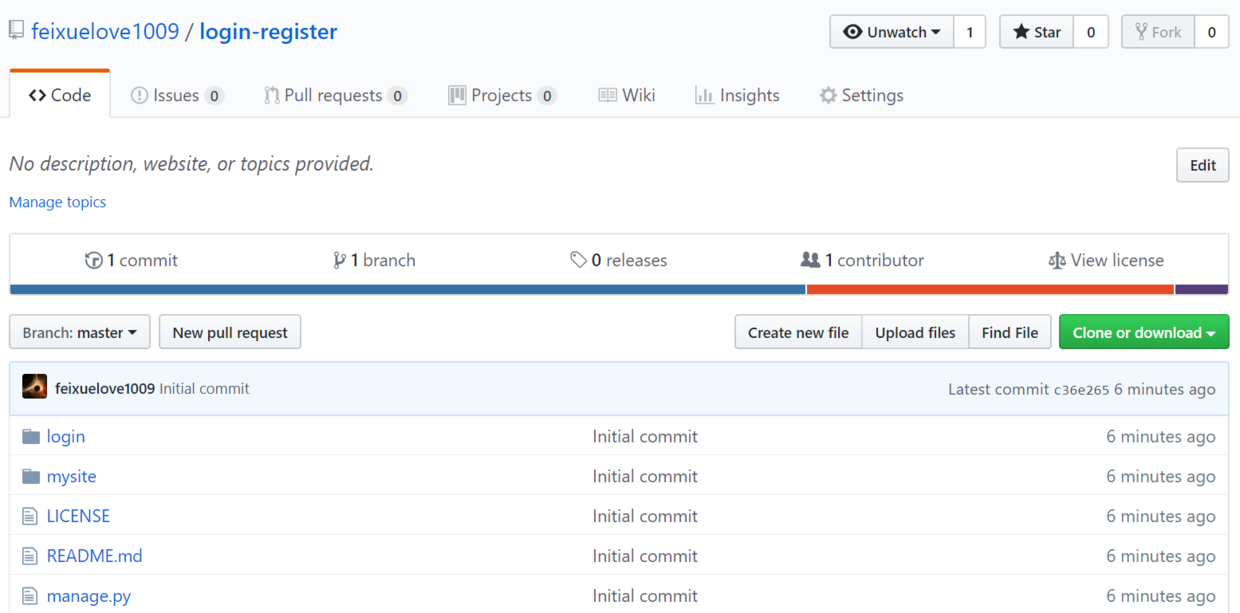
Task: Click the people icon beside 1 contributor
Action: [810, 260]
